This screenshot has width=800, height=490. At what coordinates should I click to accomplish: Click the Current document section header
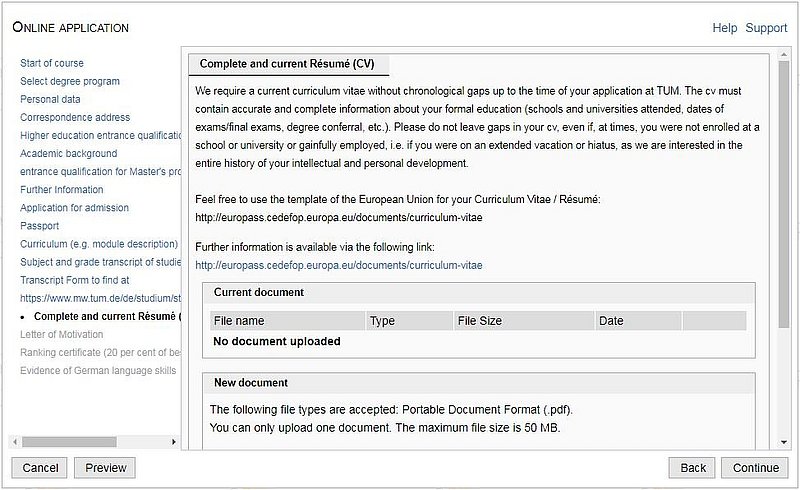479,292
